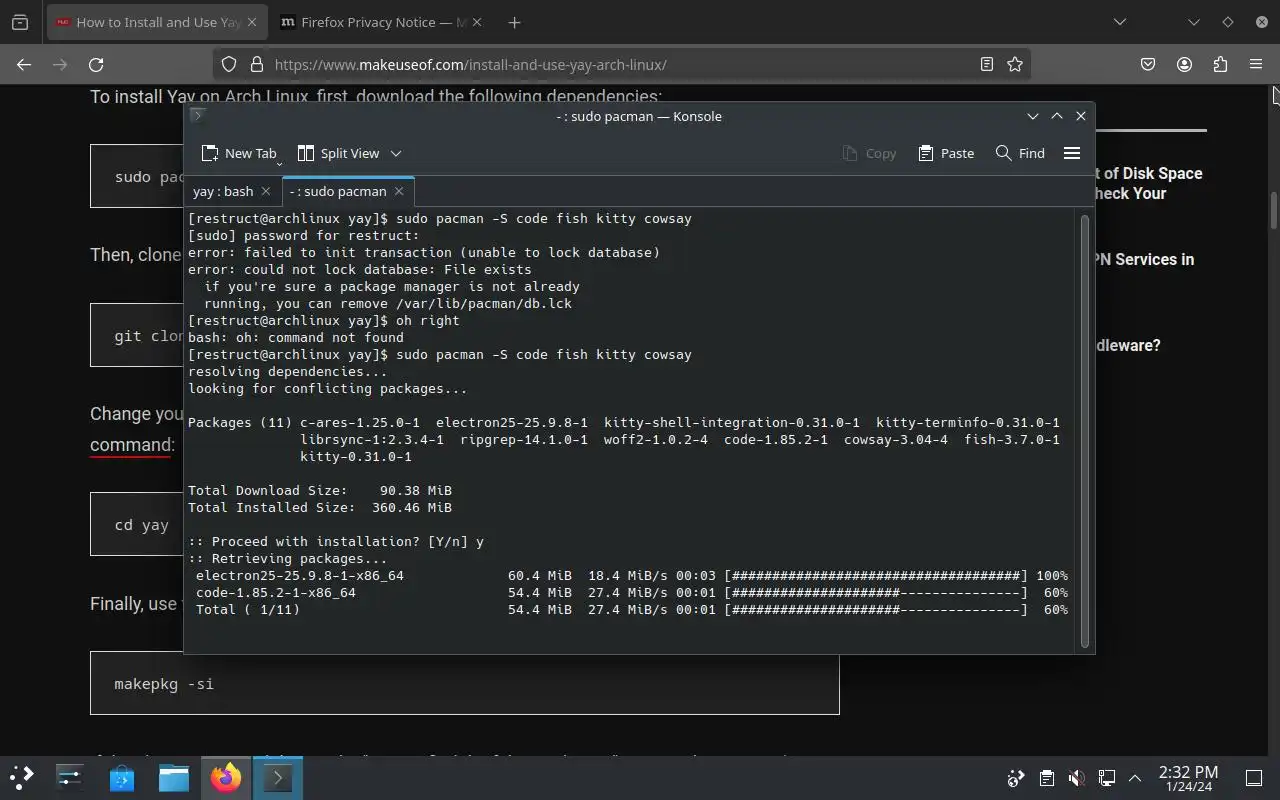1280x800 pixels.
Task: Click 'PN Services in' sidebar article link
Action: point(1145,259)
